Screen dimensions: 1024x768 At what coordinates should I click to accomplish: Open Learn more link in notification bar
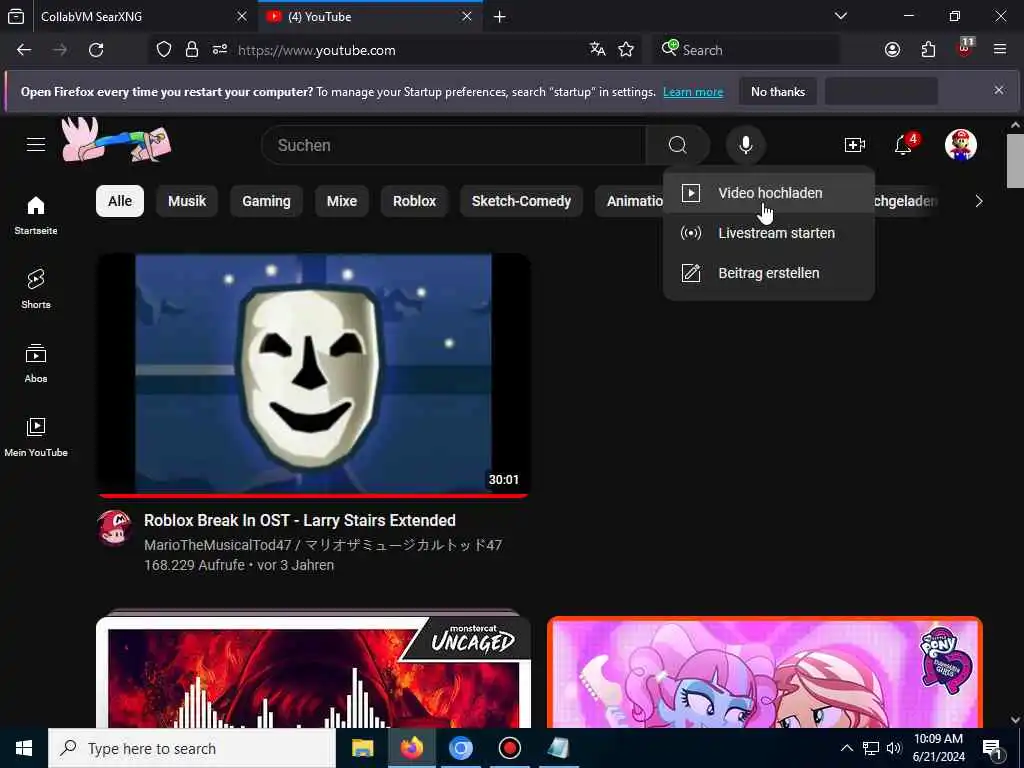pyautogui.click(x=693, y=92)
